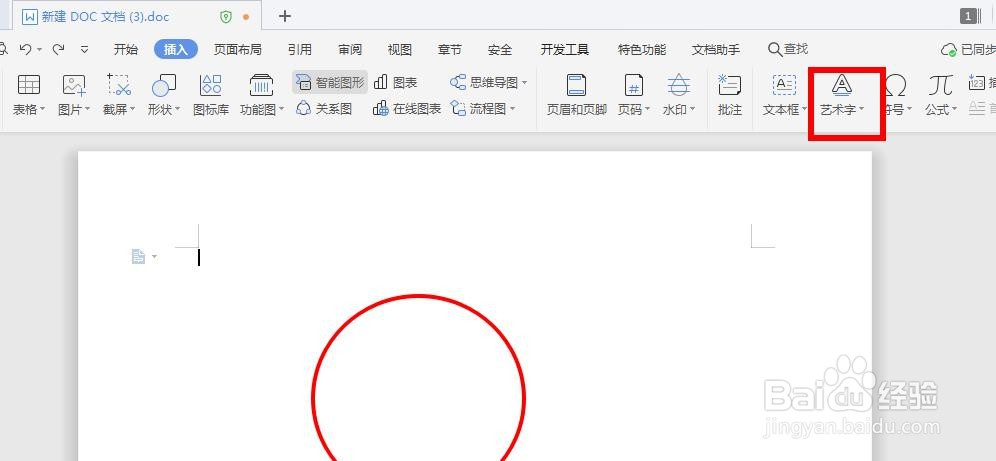Switch to the 视图 view tab

pyautogui.click(x=400, y=50)
